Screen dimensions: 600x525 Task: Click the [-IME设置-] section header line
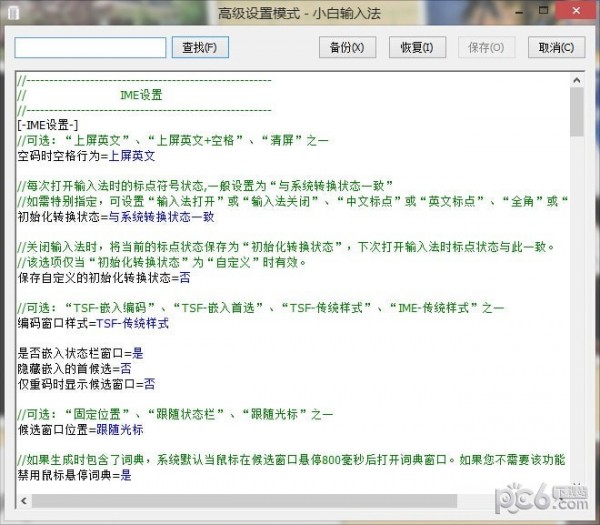(x=48, y=125)
